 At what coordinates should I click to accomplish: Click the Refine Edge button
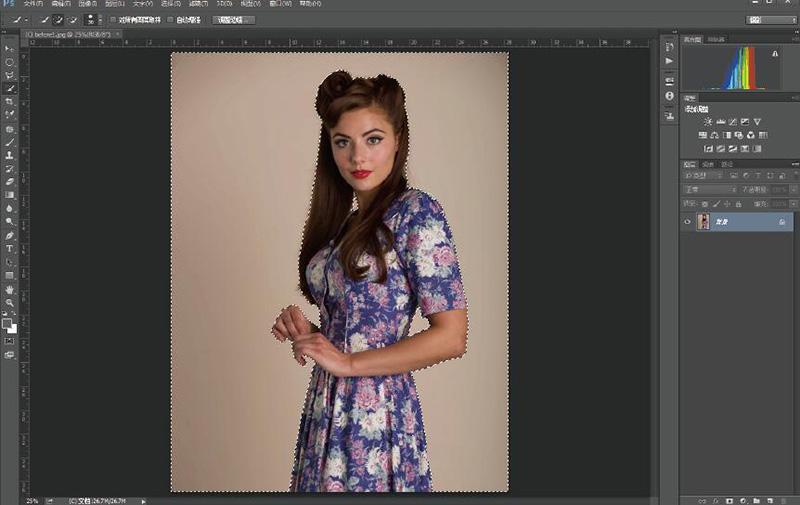(233, 19)
